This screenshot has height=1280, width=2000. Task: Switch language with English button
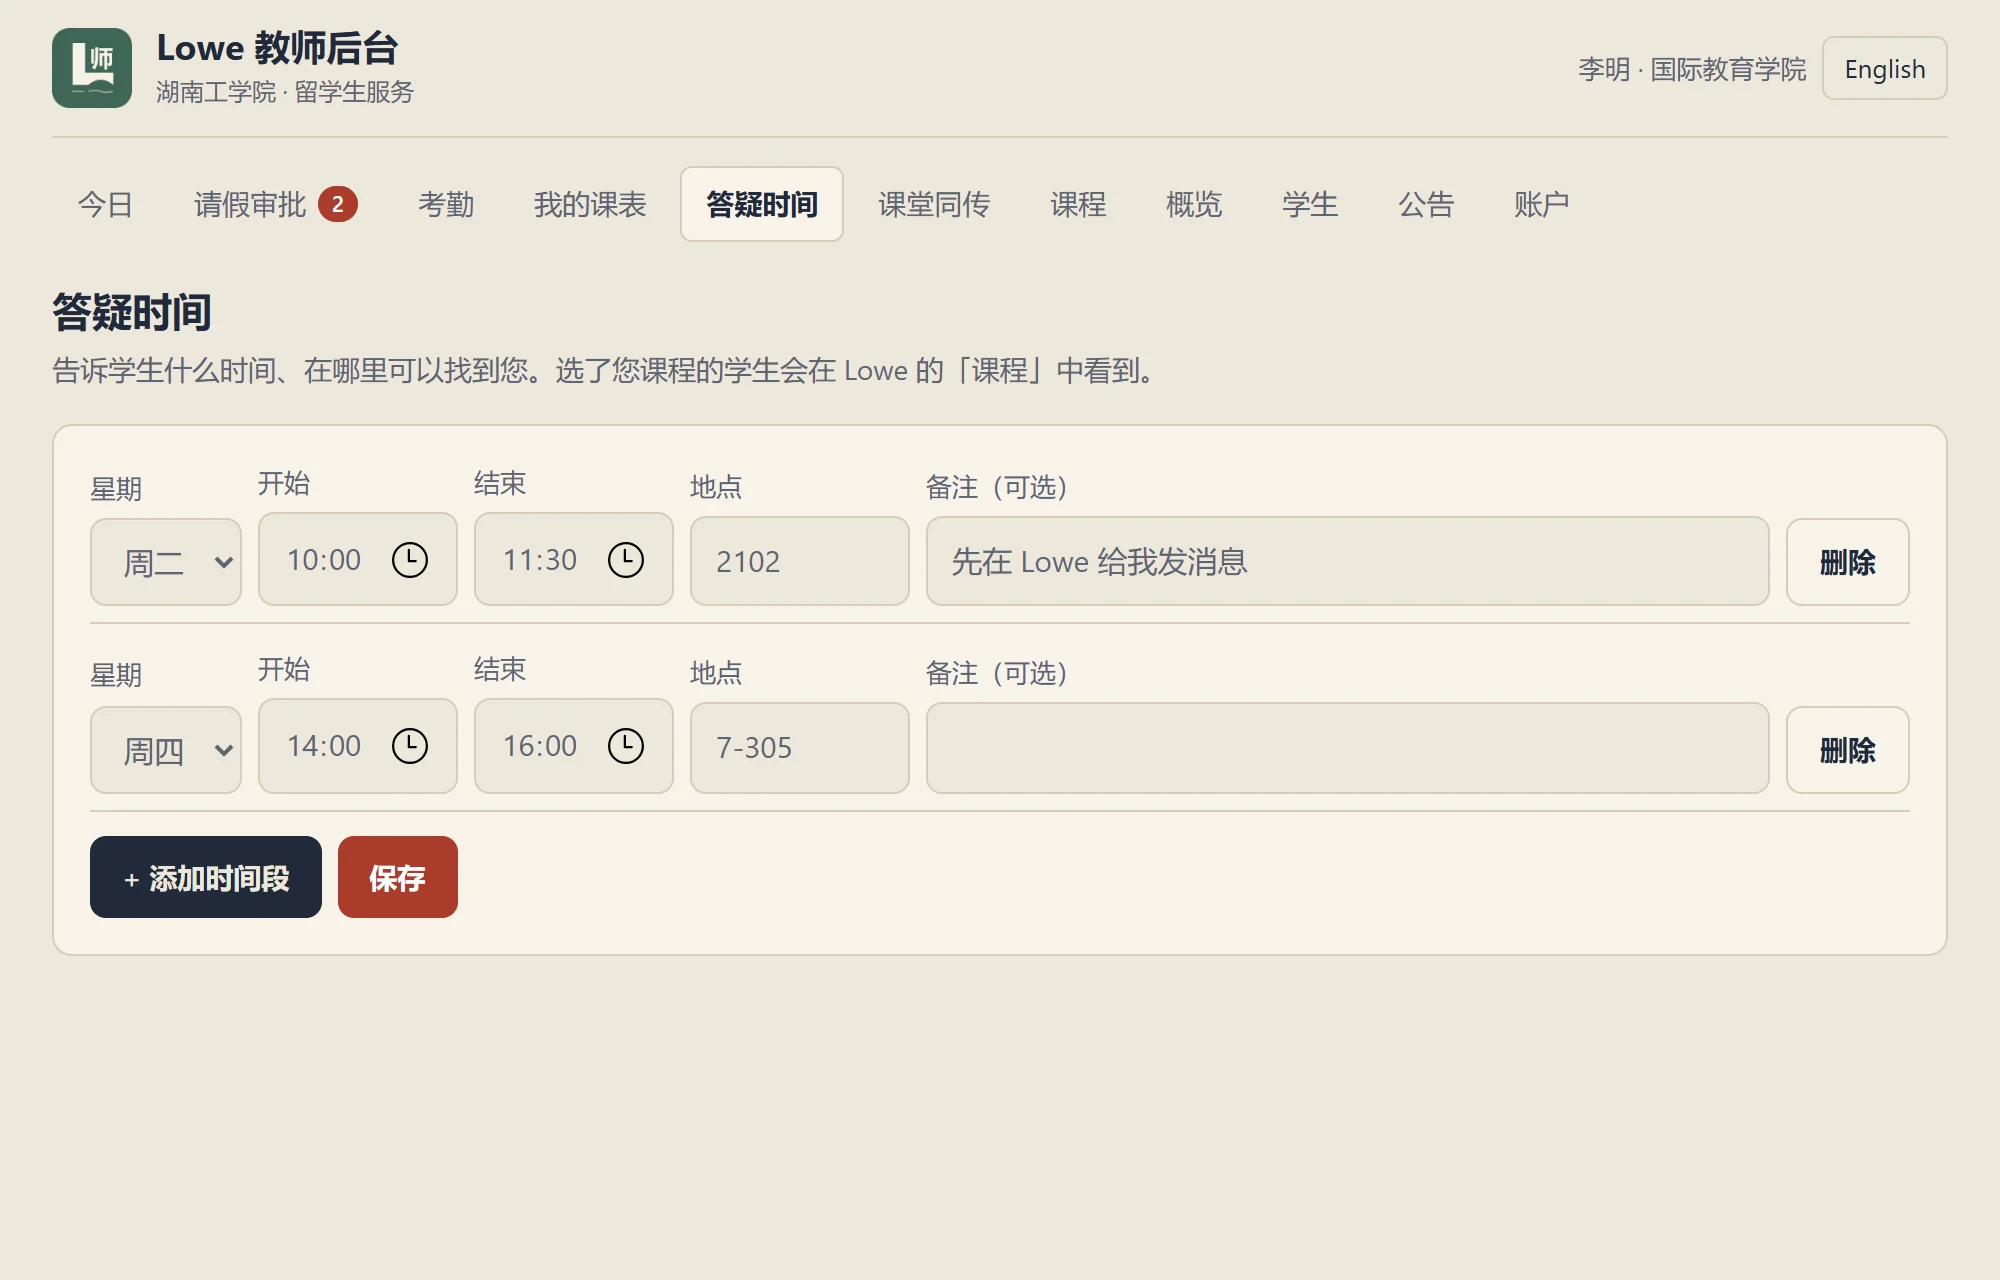tap(1885, 68)
